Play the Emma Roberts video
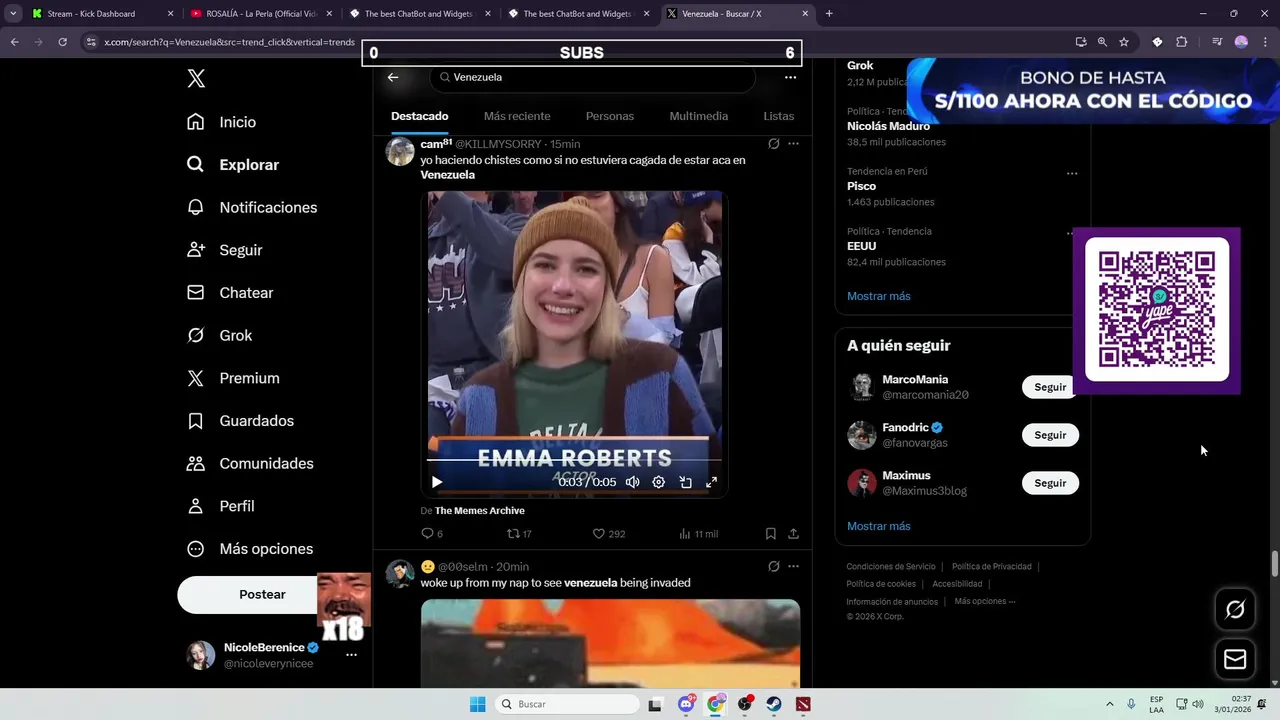 pos(437,482)
